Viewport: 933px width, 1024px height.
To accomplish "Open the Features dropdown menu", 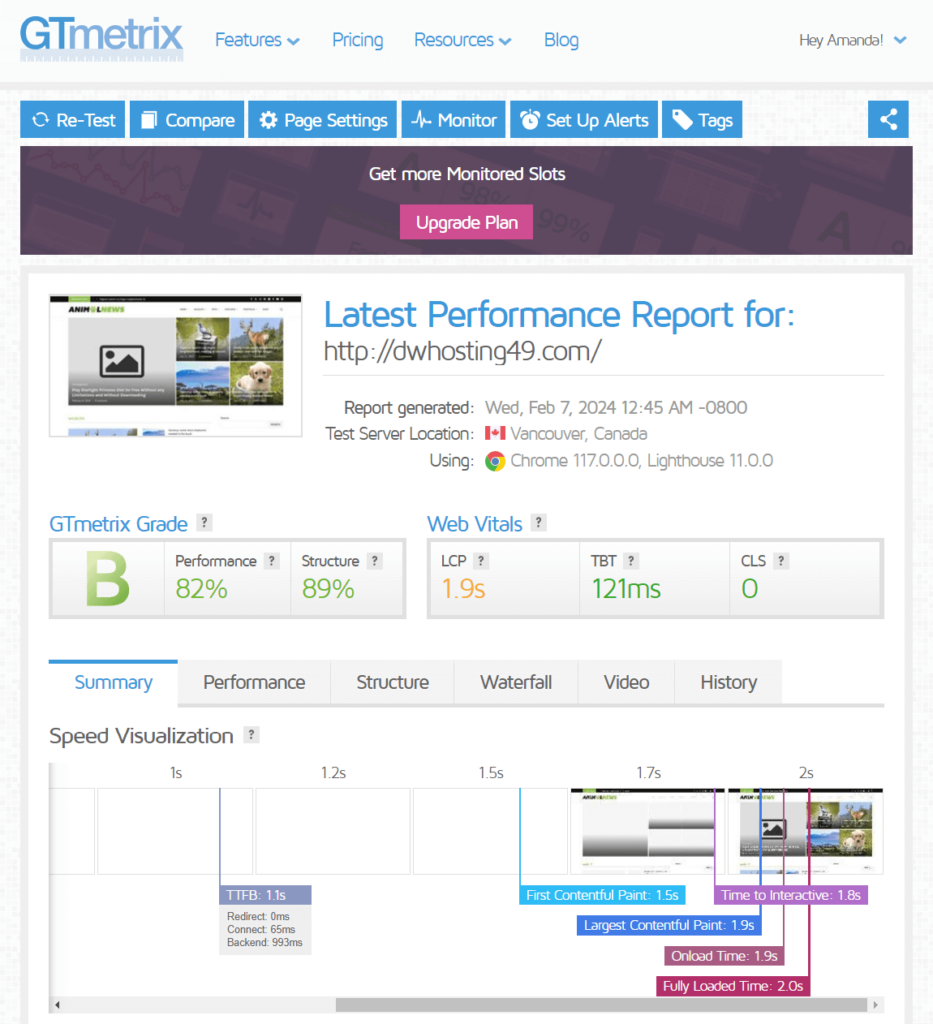I will (x=257, y=40).
